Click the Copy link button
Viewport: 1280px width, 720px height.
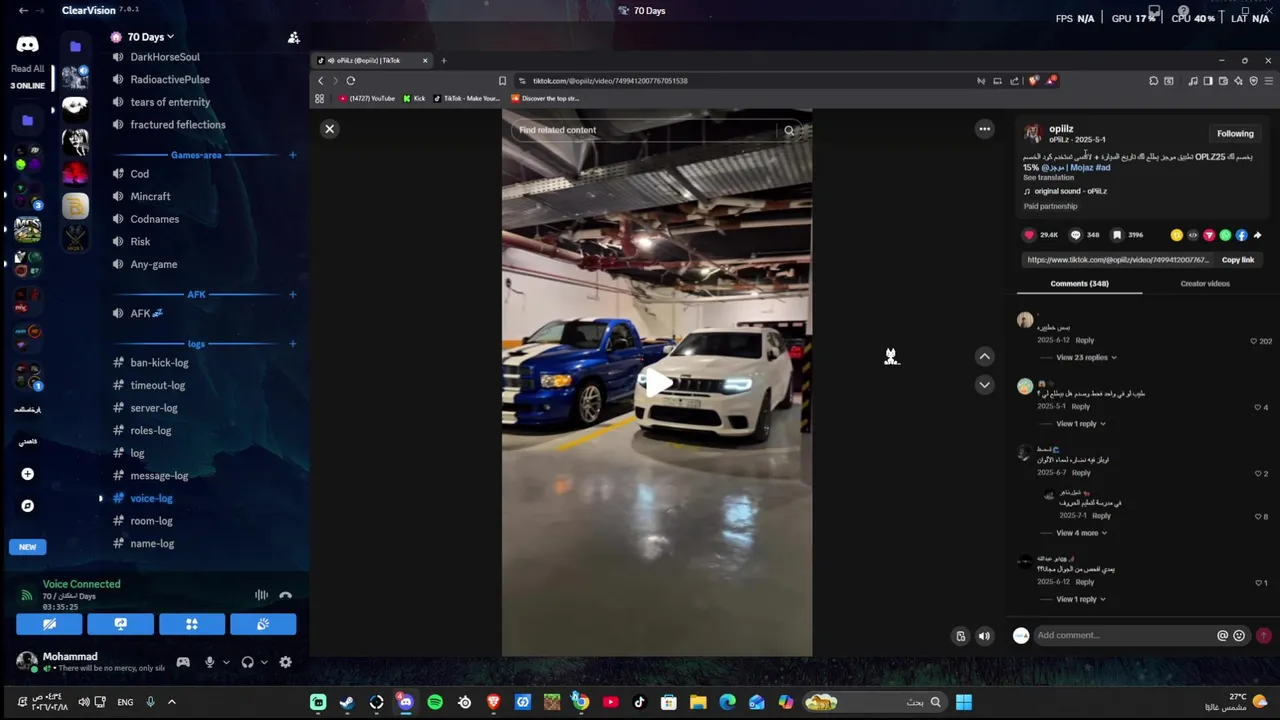[x=1238, y=260]
